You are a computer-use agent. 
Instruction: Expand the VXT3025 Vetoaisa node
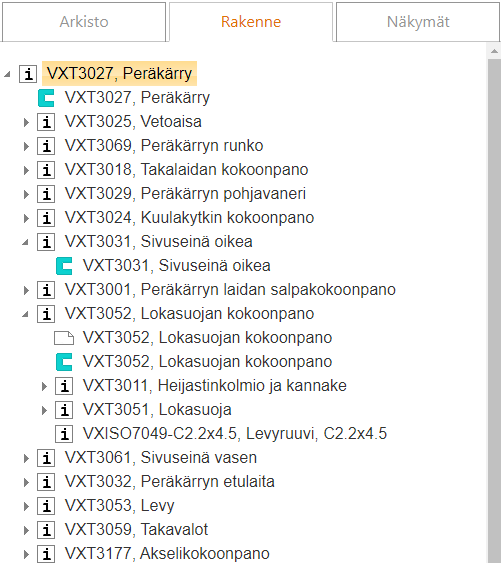[26, 122]
